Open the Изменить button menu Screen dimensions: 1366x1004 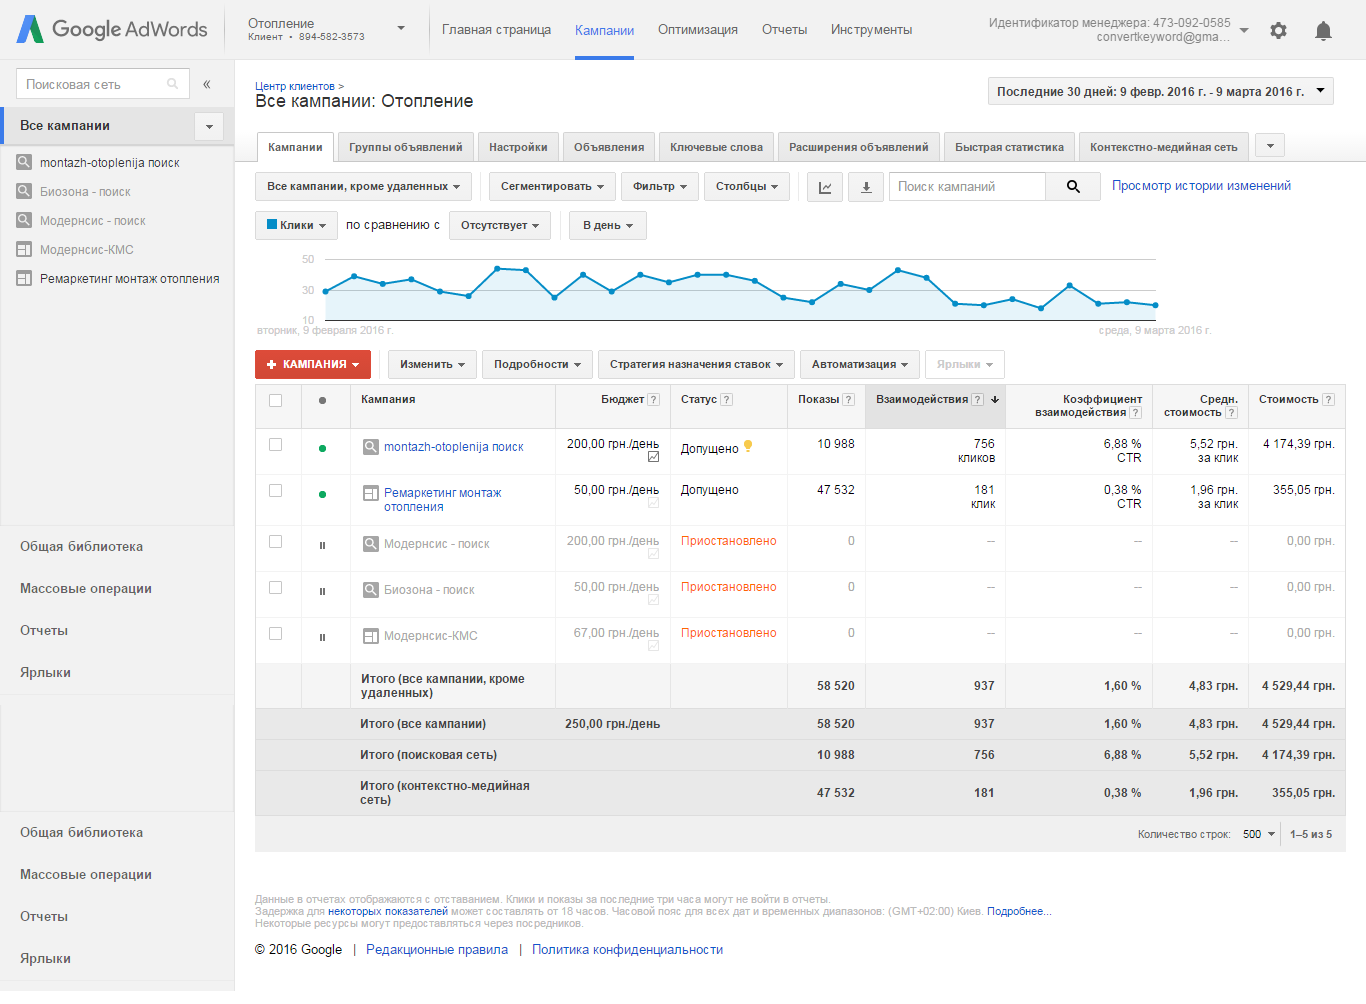click(432, 365)
